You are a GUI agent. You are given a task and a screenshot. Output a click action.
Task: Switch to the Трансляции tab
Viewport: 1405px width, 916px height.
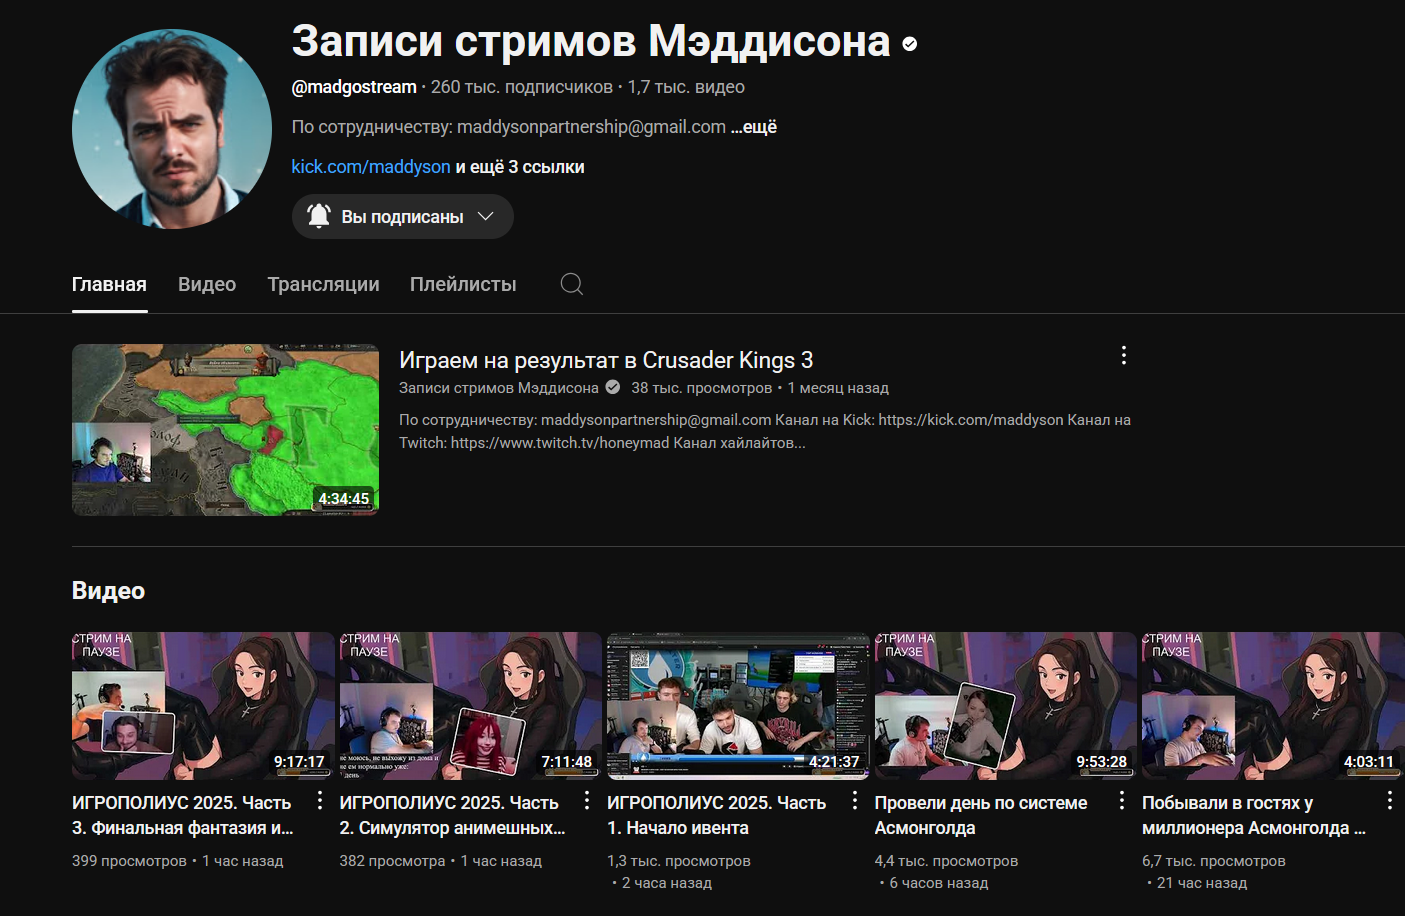coord(323,284)
